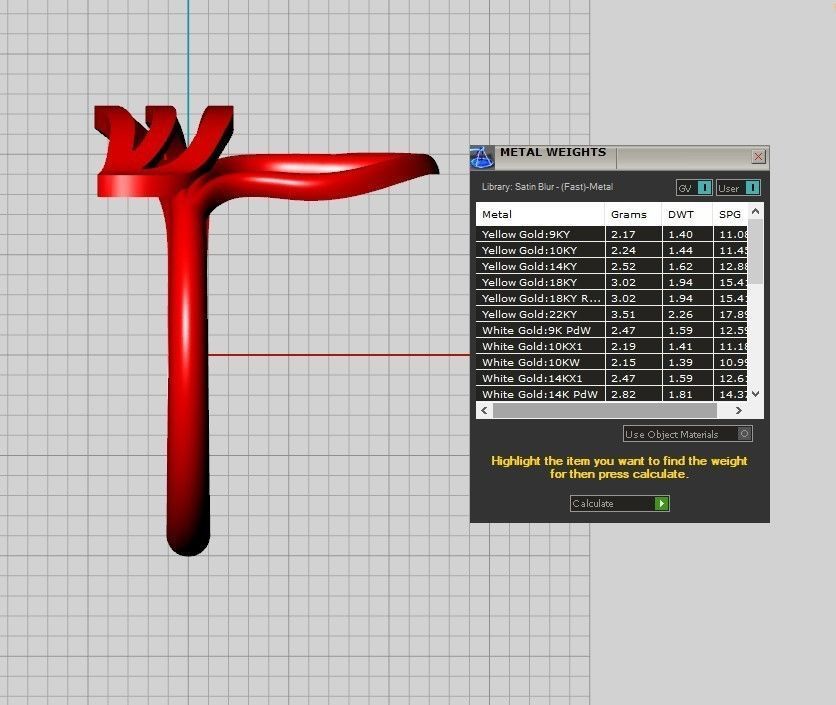
Task: Select the White Gold:14K PdW row
Action: click(x=612, y=394)
